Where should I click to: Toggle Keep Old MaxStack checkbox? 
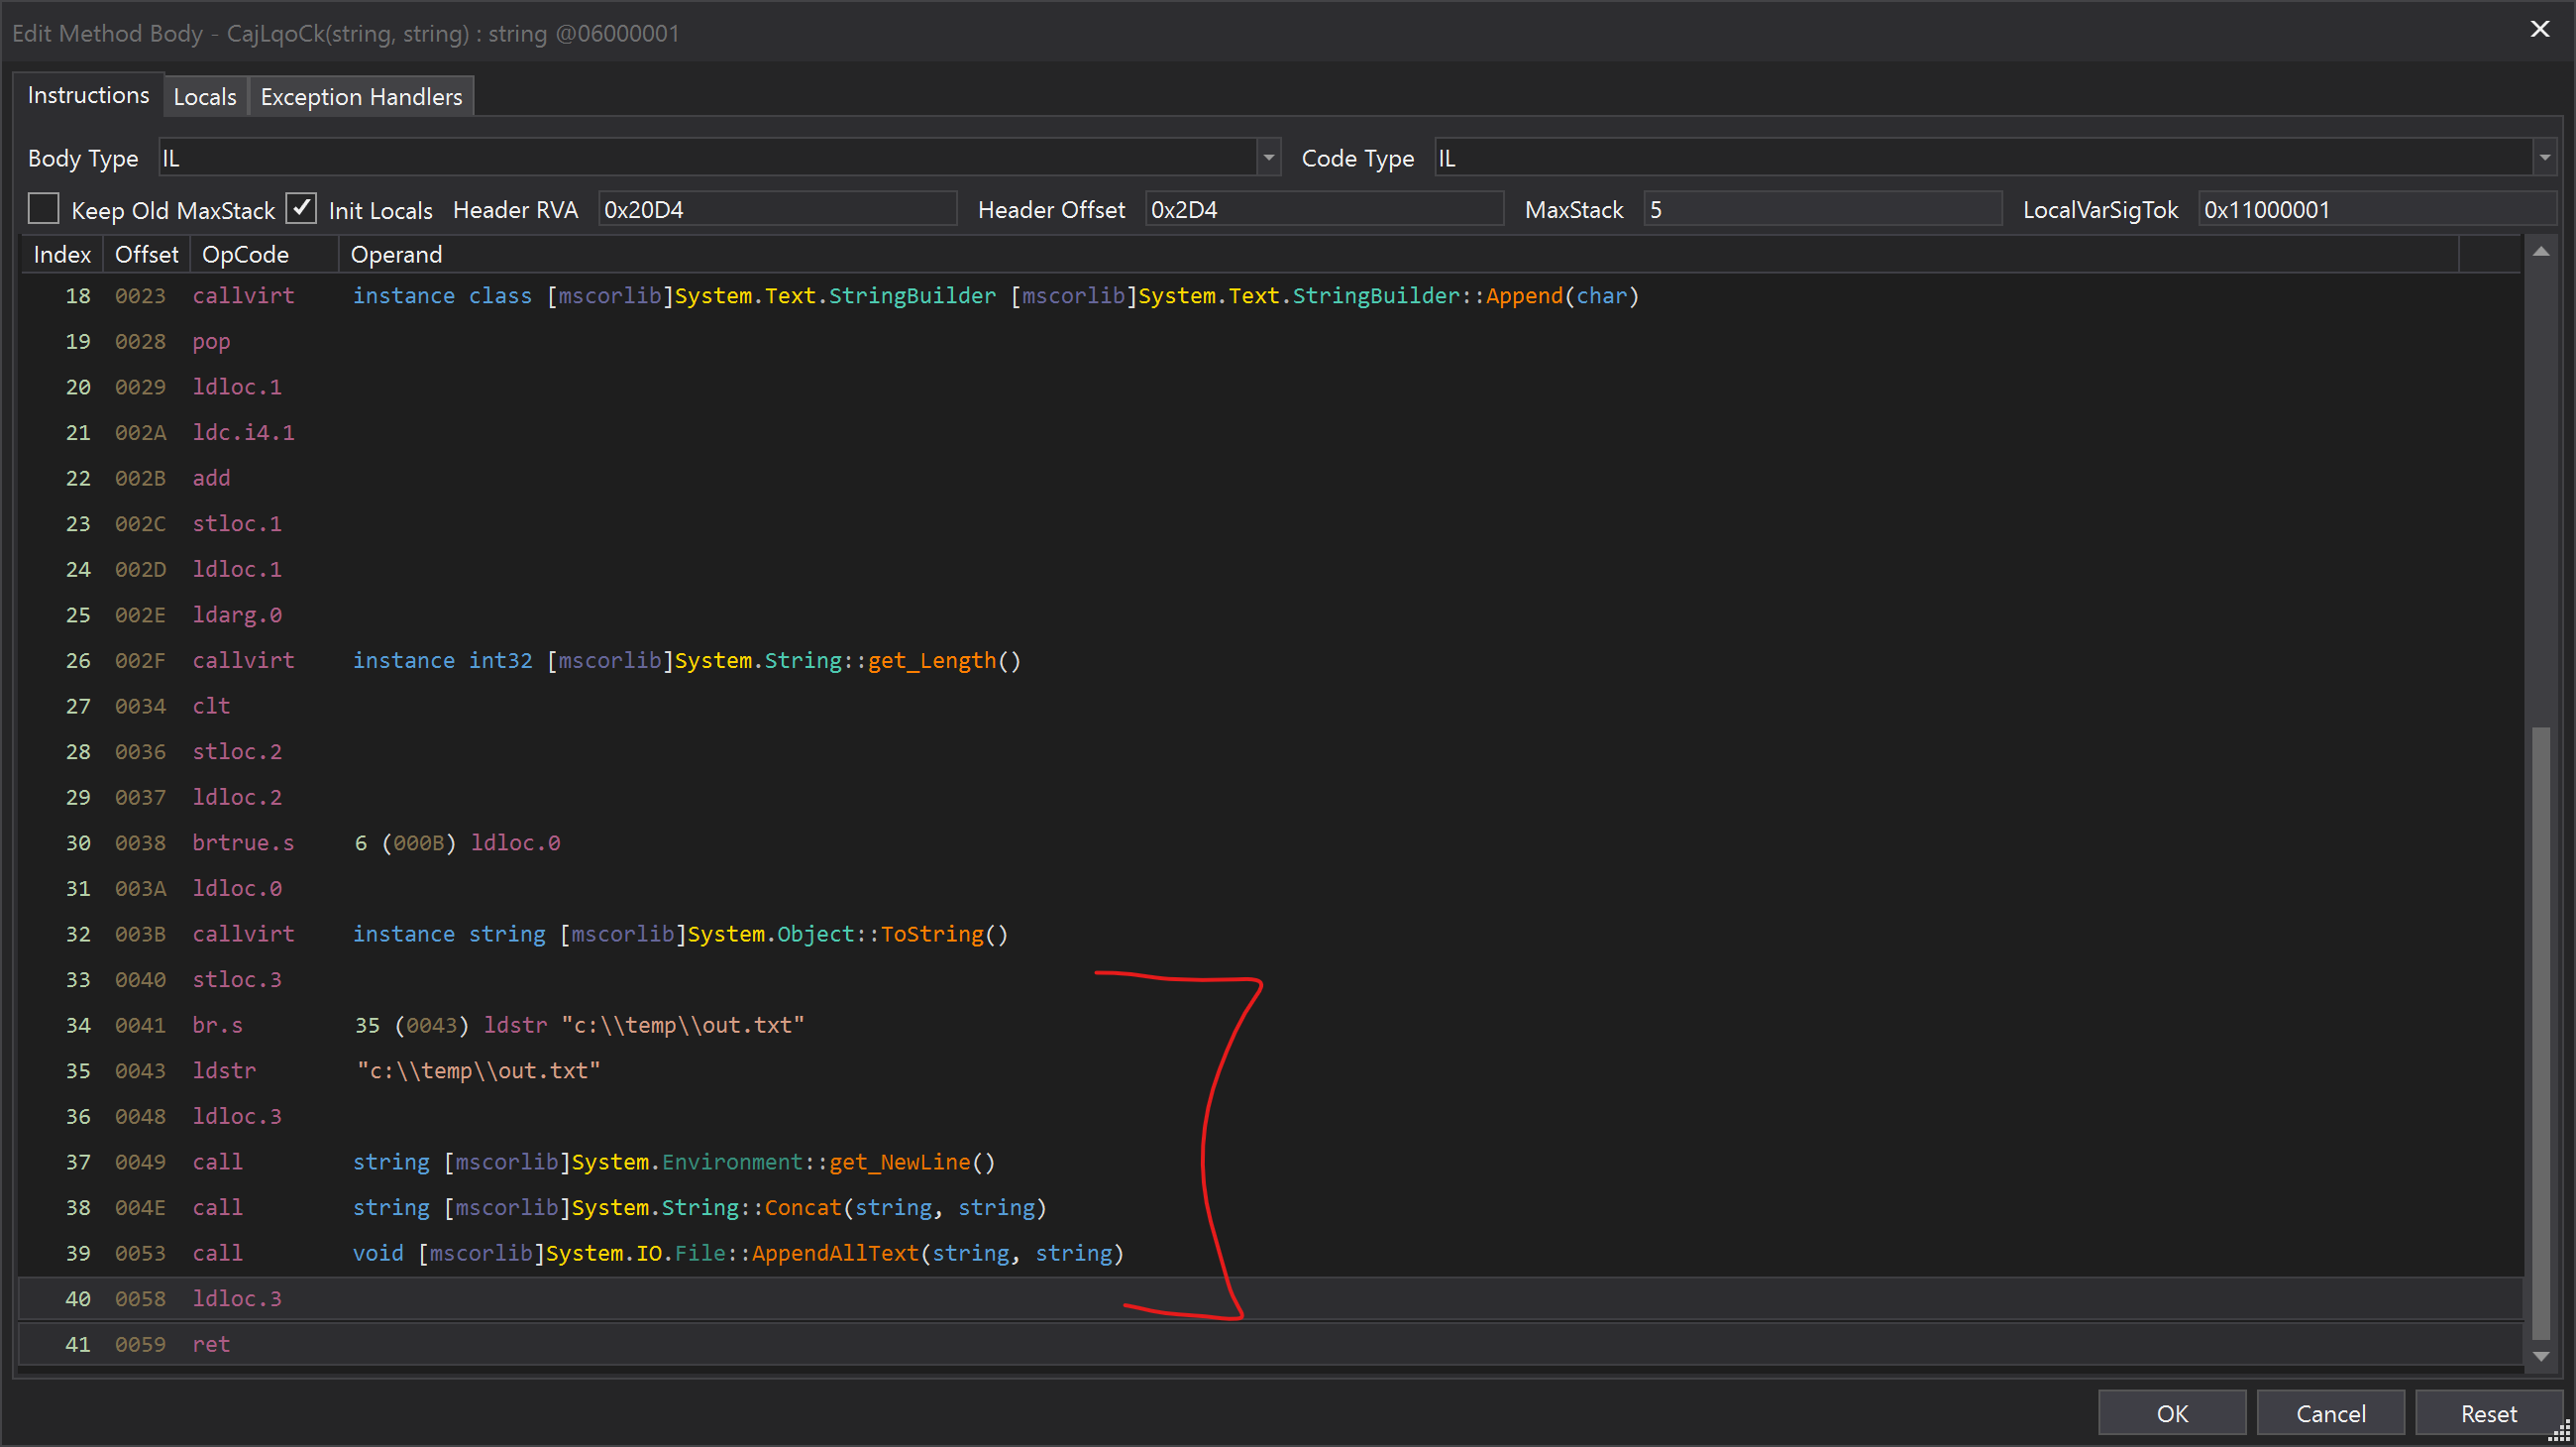point(44,209)
